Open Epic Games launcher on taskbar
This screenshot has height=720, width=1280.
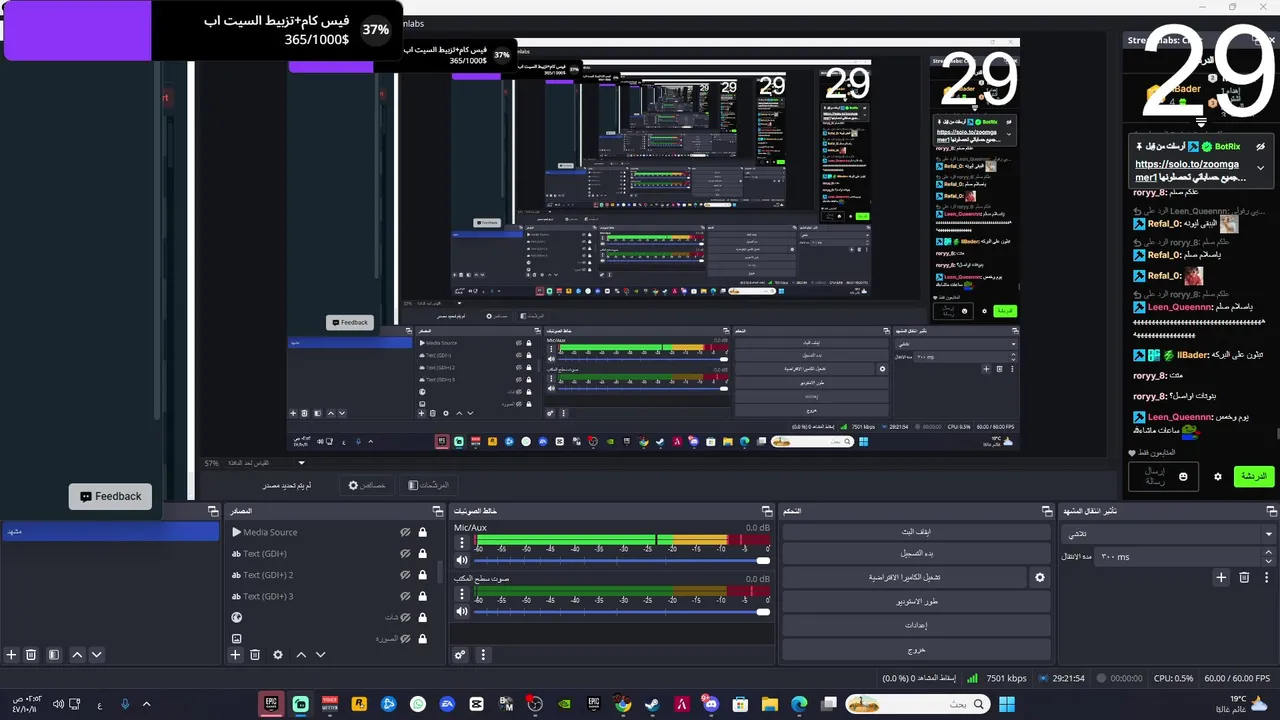coord(270,704)
